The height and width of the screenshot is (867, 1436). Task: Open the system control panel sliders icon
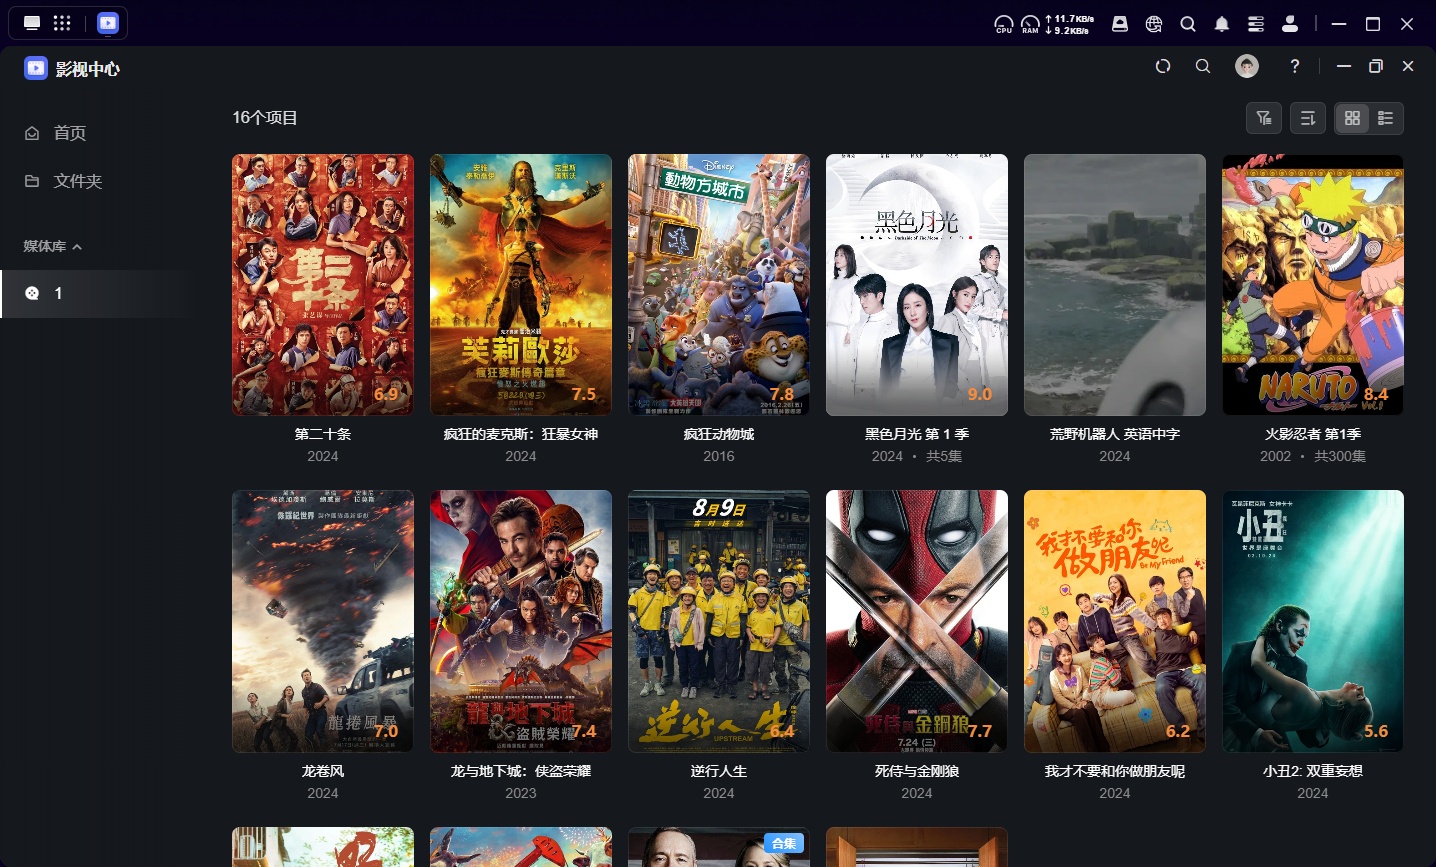coord(1256,24)
